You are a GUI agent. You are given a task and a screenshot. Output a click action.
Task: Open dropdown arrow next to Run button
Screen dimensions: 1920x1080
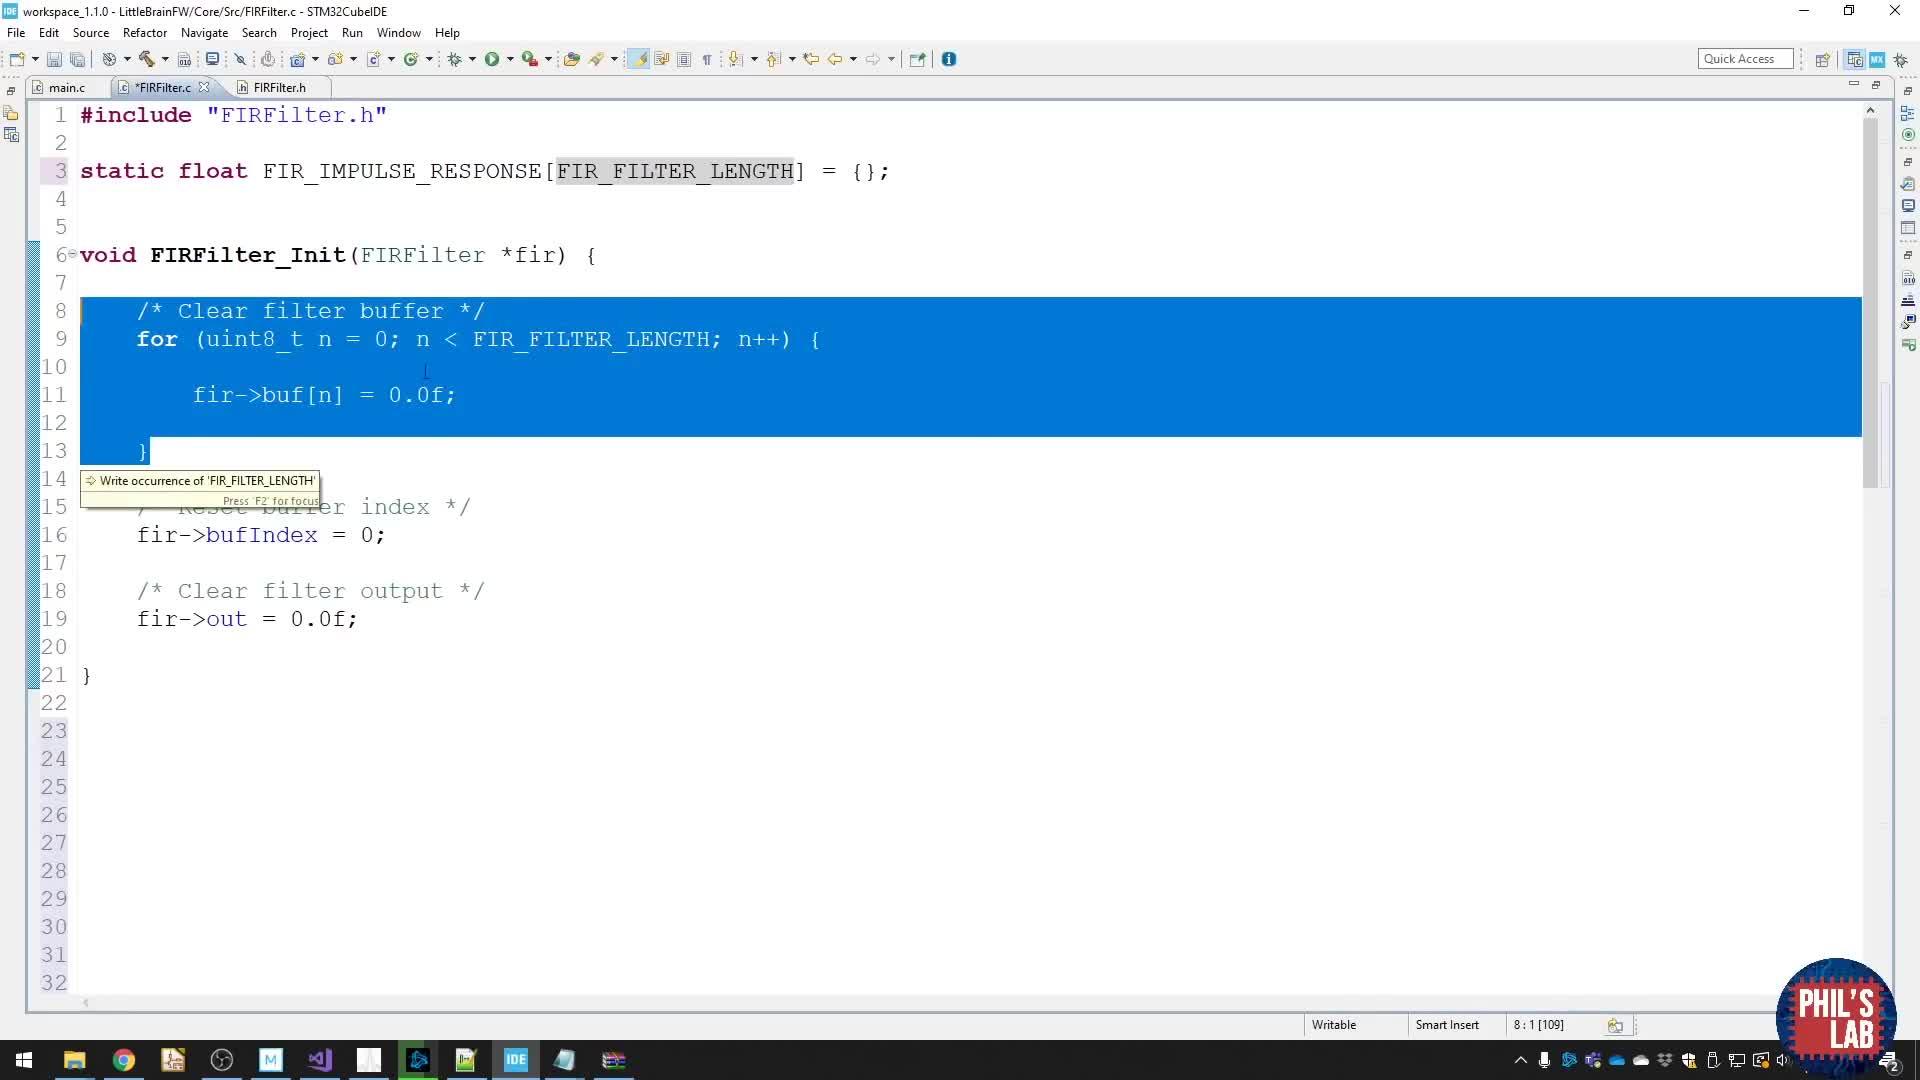click(510, 59)
